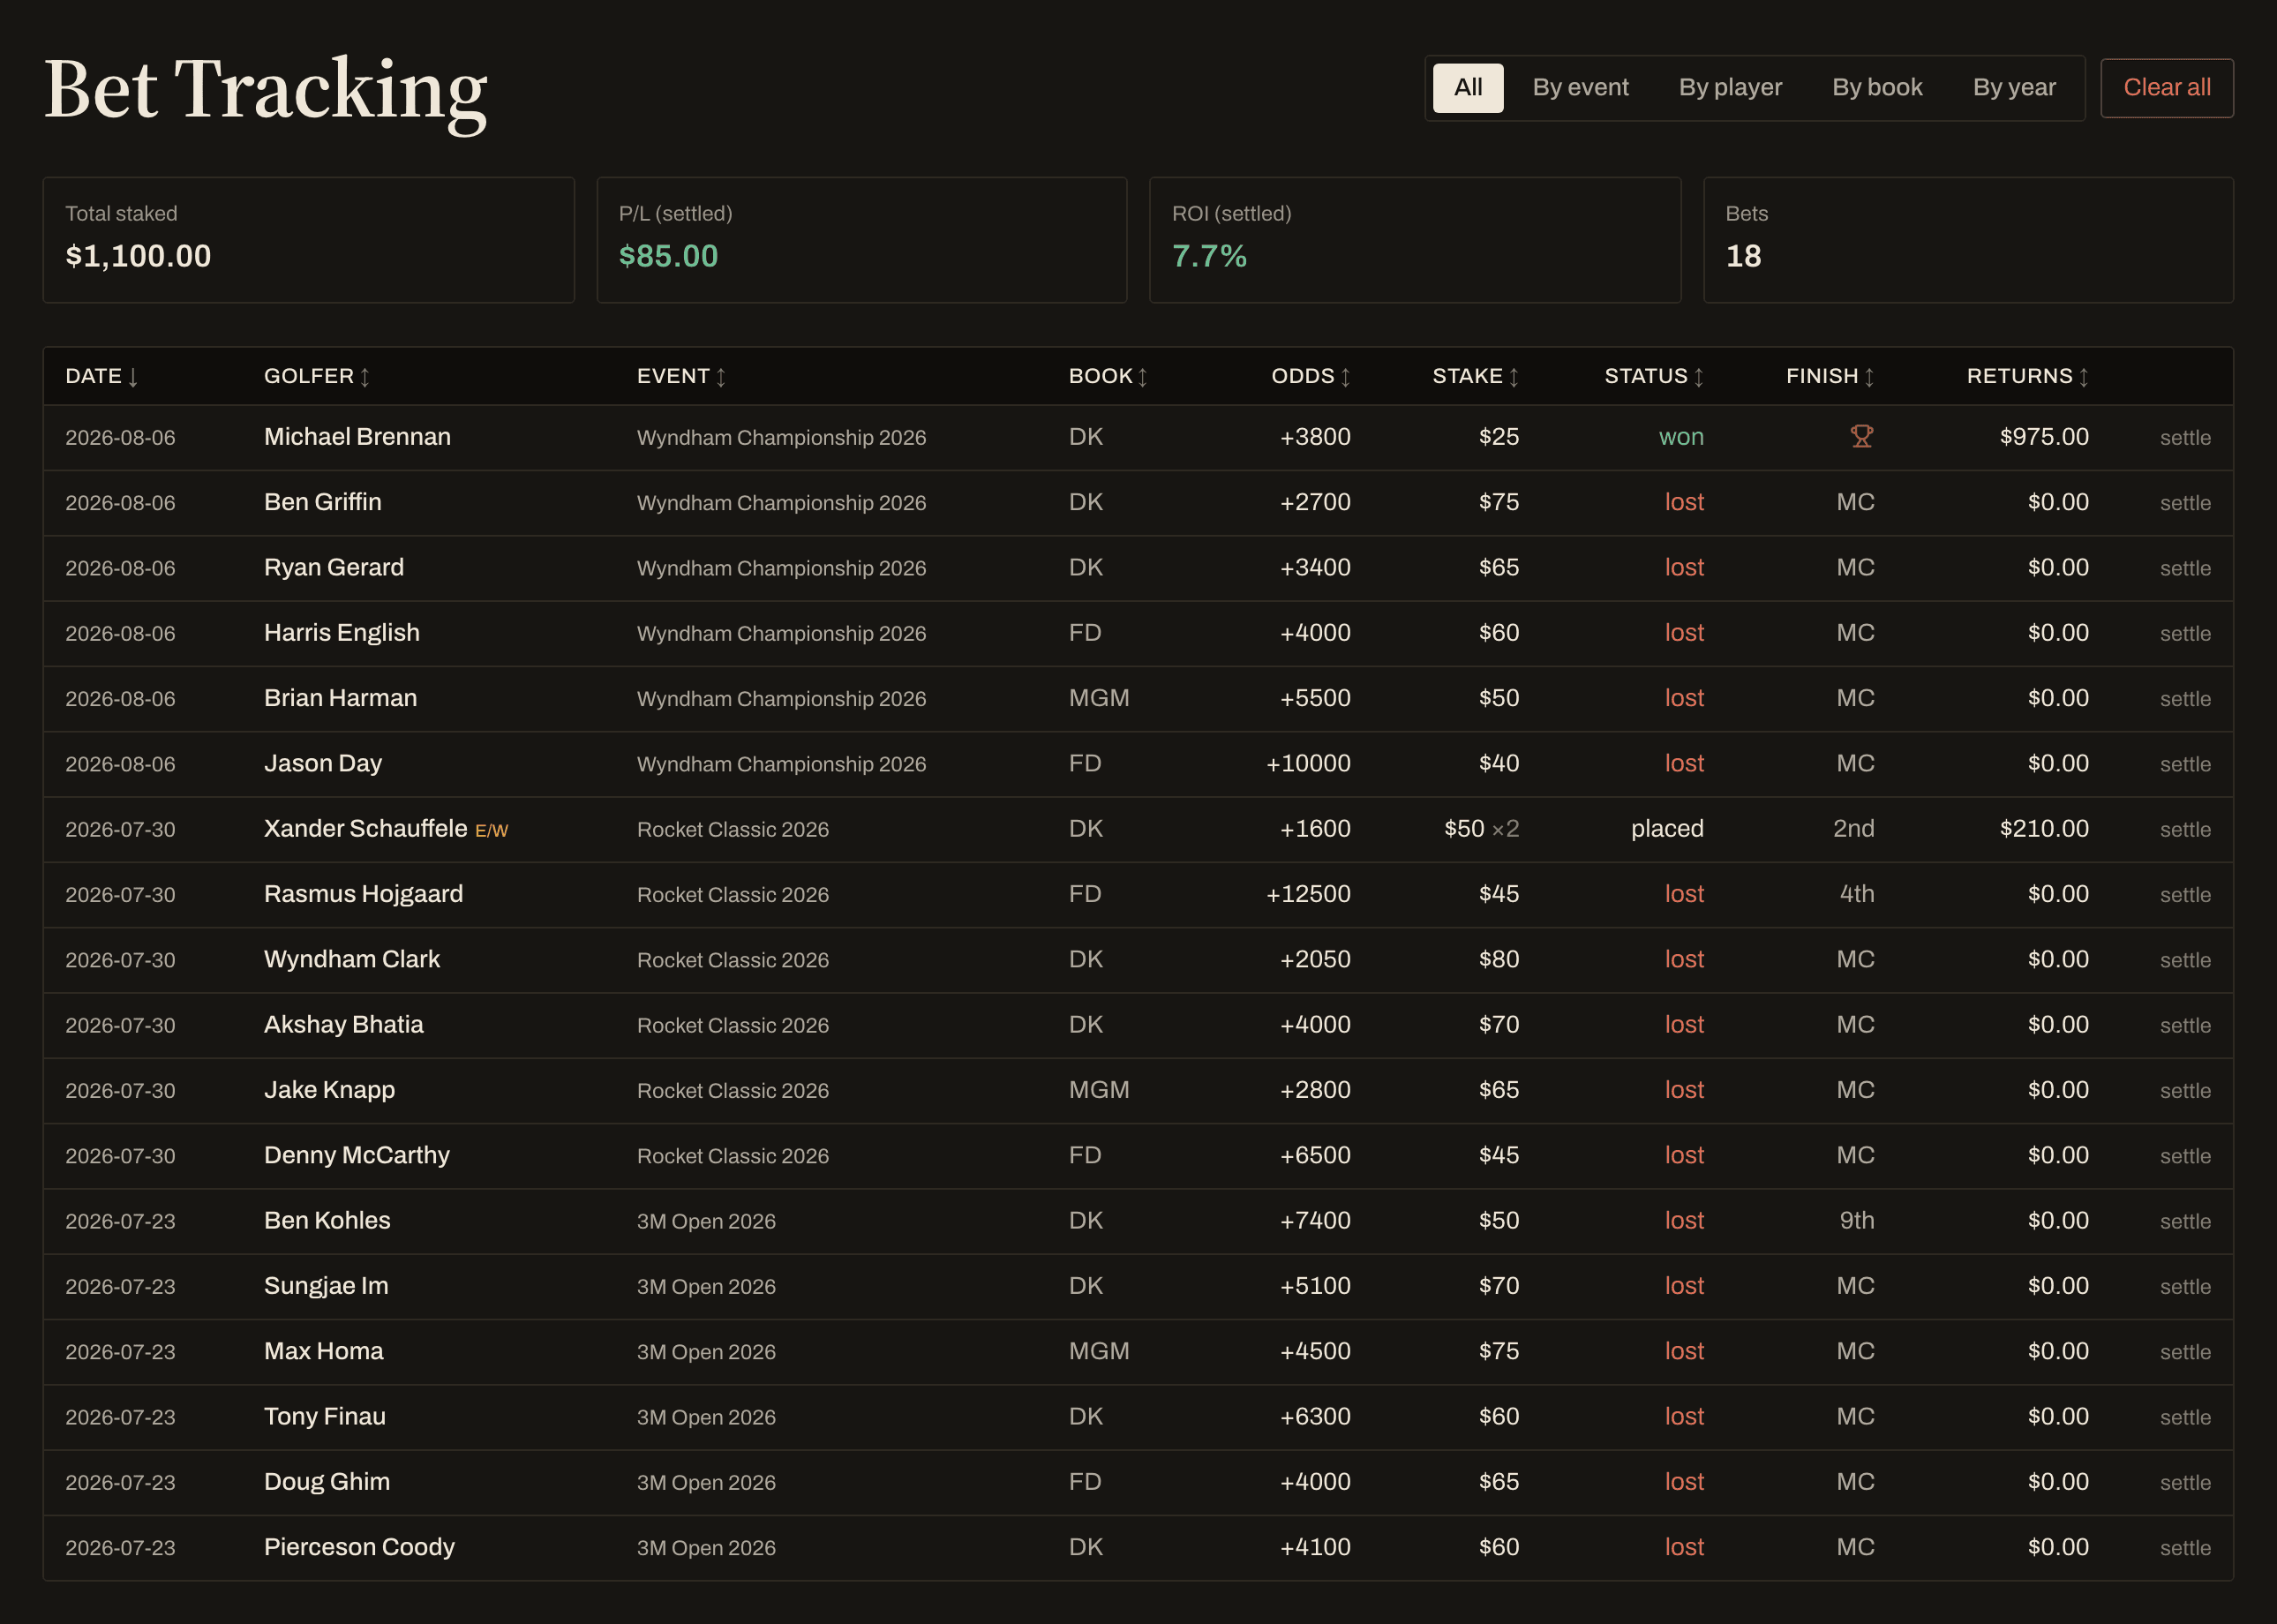Settle the Rasmus Hojgaard bet
Image resolution: width=2277 pixels, height=1624 pixels.
click(2185, 895)
